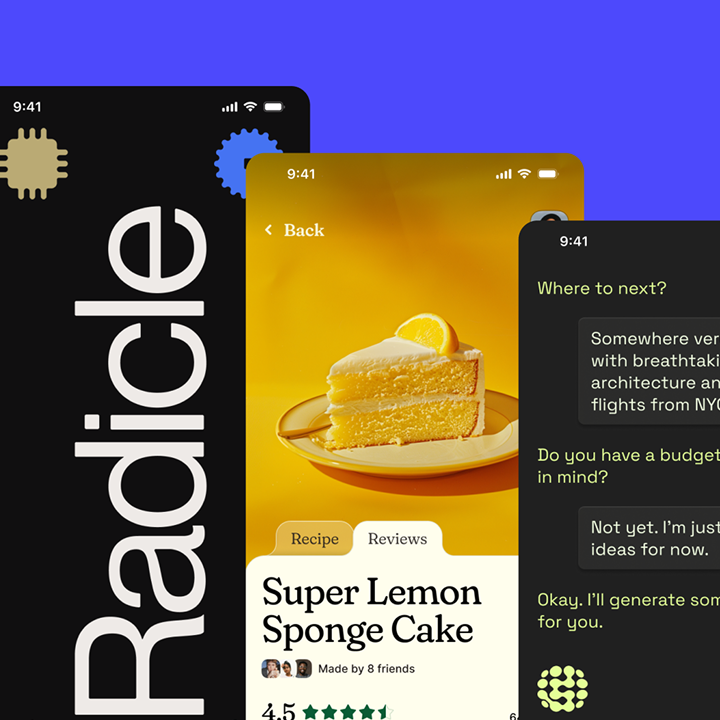This screenshot has height=720, width=720.
Task: Go Back from the recipe page
Action: tap(294, 230)
